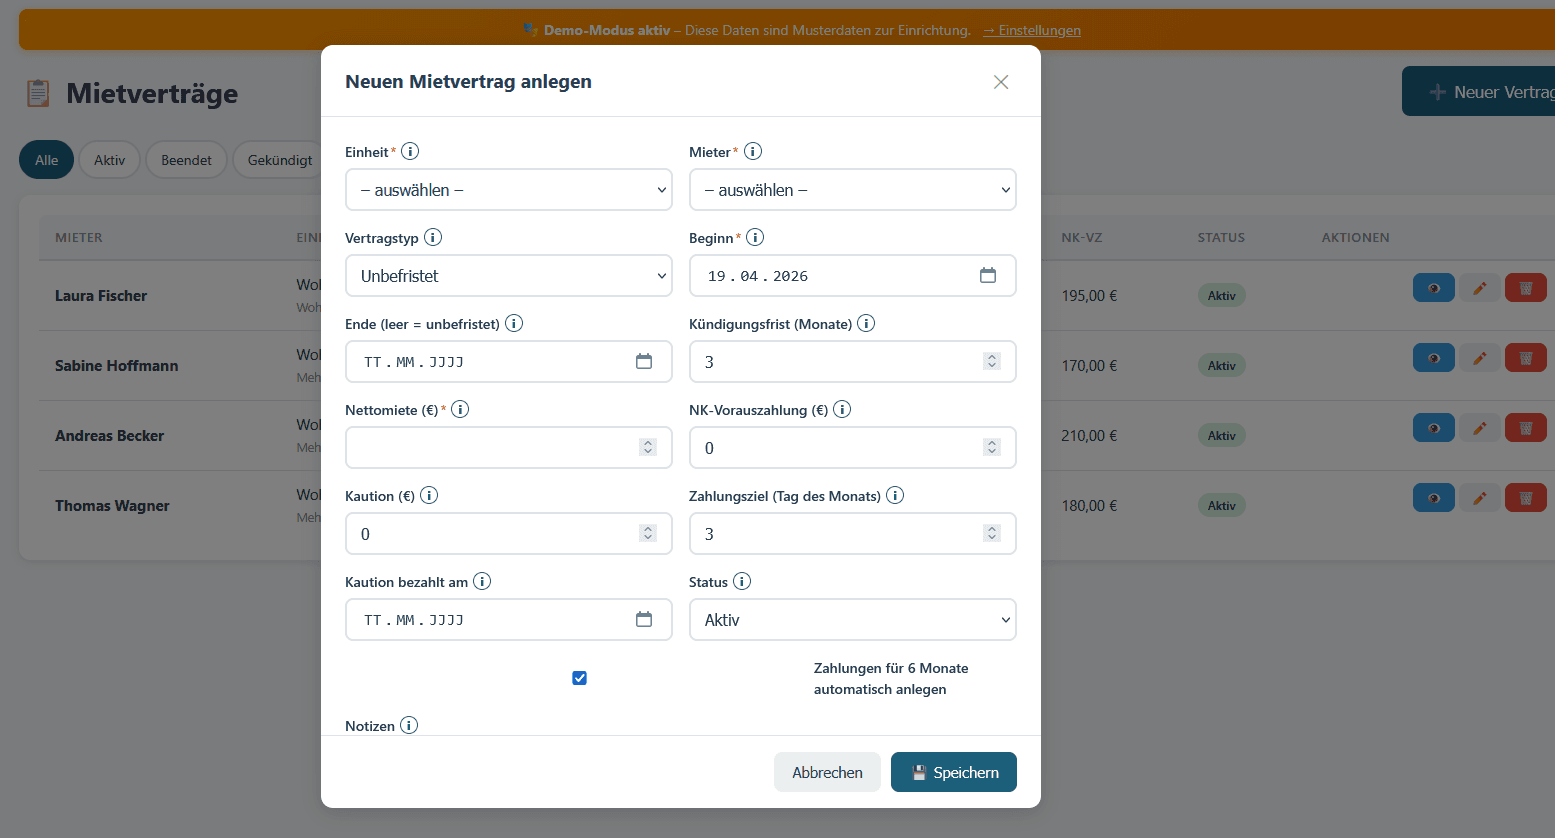The height and width of the screenshot is (838, 1555).
Task: Click into the Nettomiete input field
Action: coord(490,448)
